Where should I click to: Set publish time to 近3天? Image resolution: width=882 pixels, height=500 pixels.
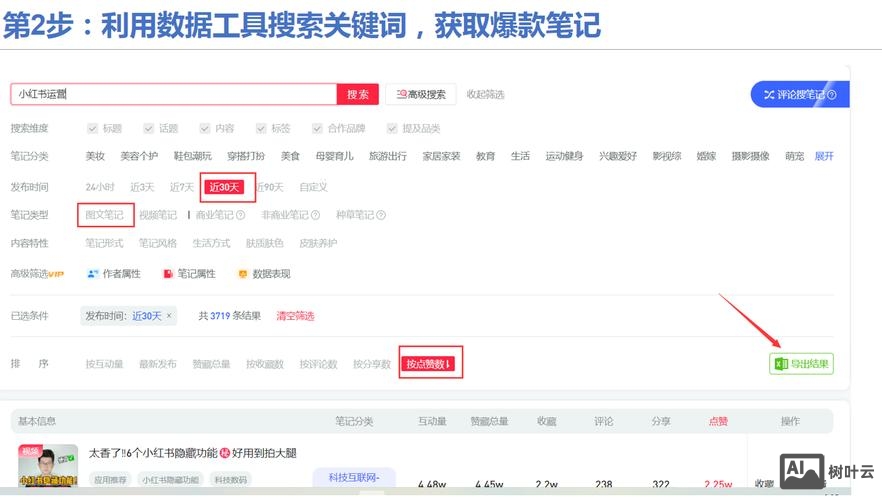coord(142,187)
